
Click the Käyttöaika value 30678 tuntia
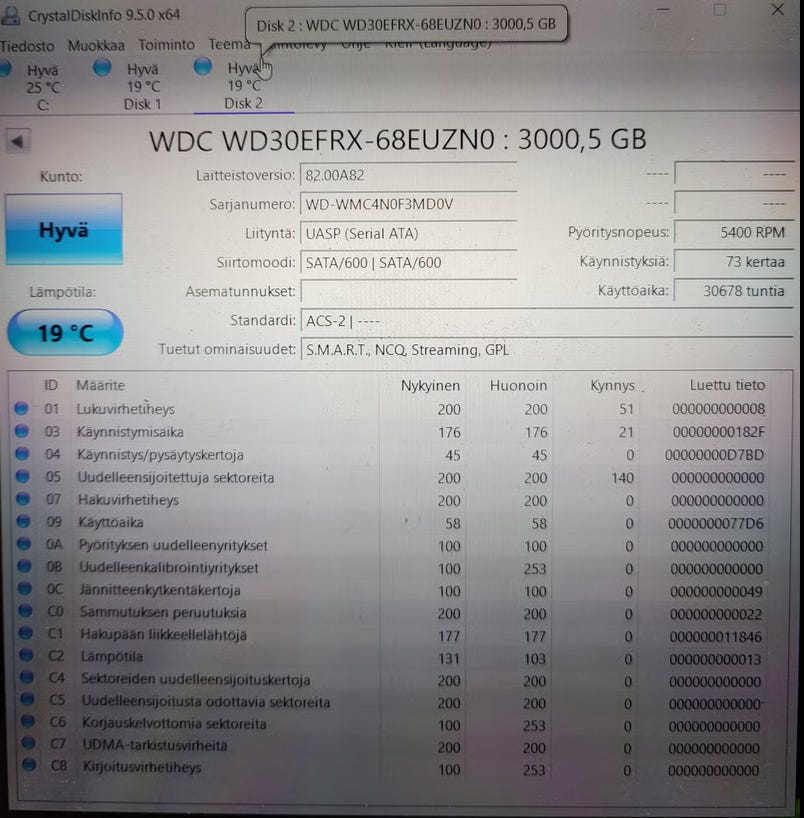pyautogui.click(x=734, y=291)
